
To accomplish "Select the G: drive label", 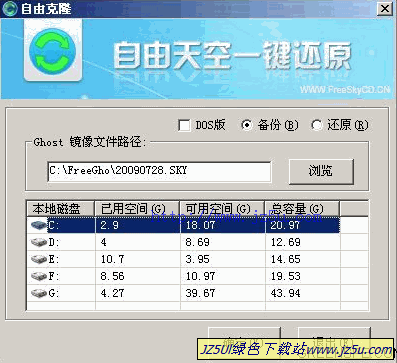I will tap(54, 293).
